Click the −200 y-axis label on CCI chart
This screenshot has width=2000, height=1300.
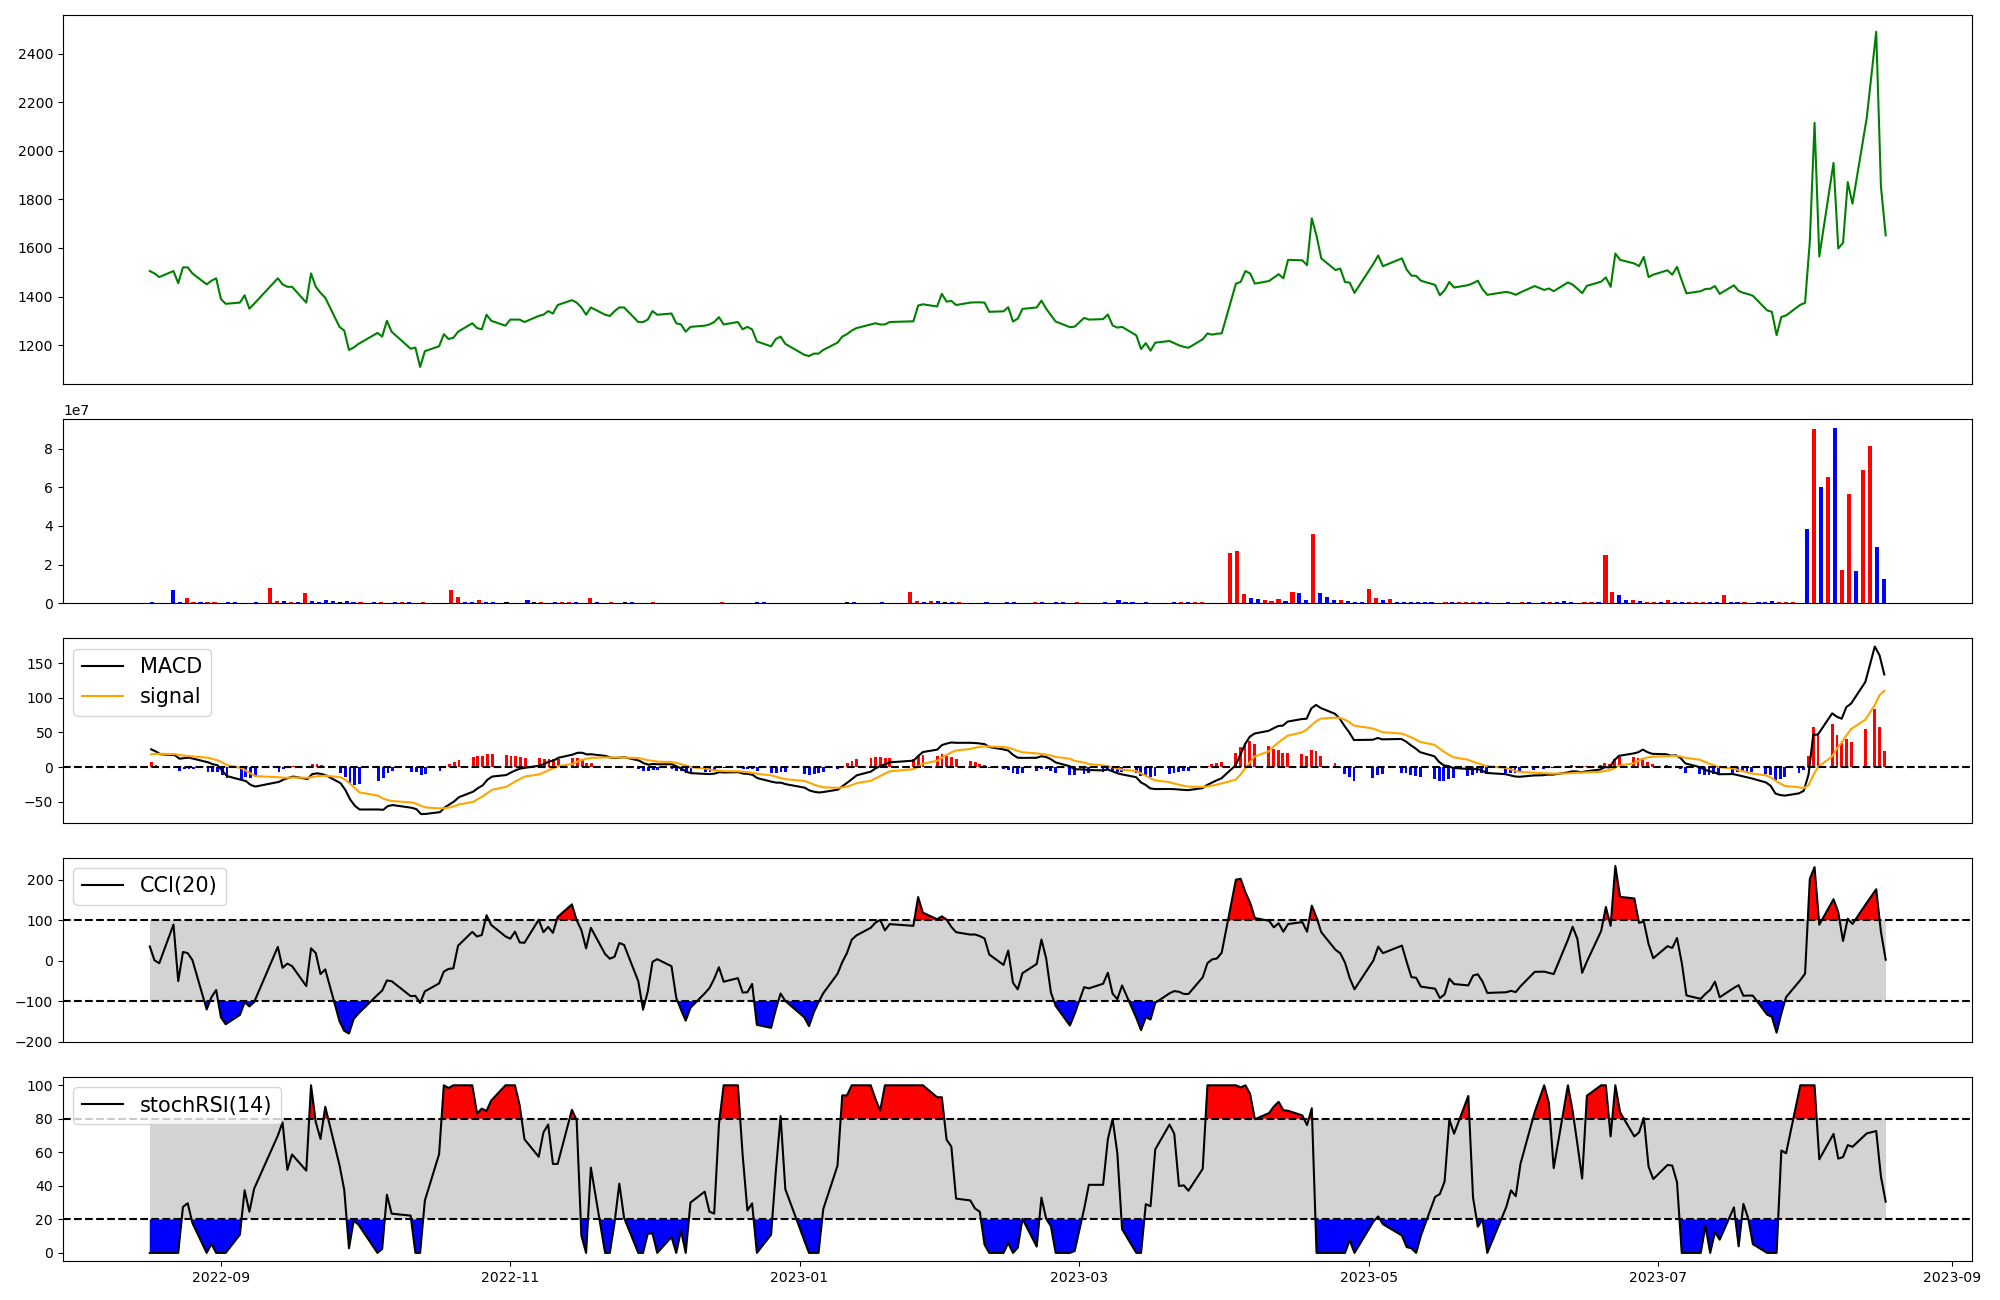[35, 1042]
